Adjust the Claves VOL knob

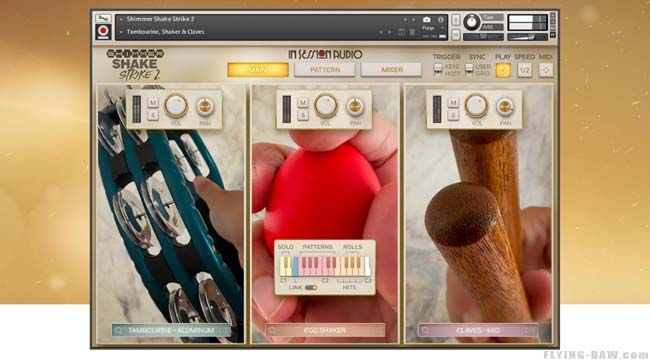[476, 106]
